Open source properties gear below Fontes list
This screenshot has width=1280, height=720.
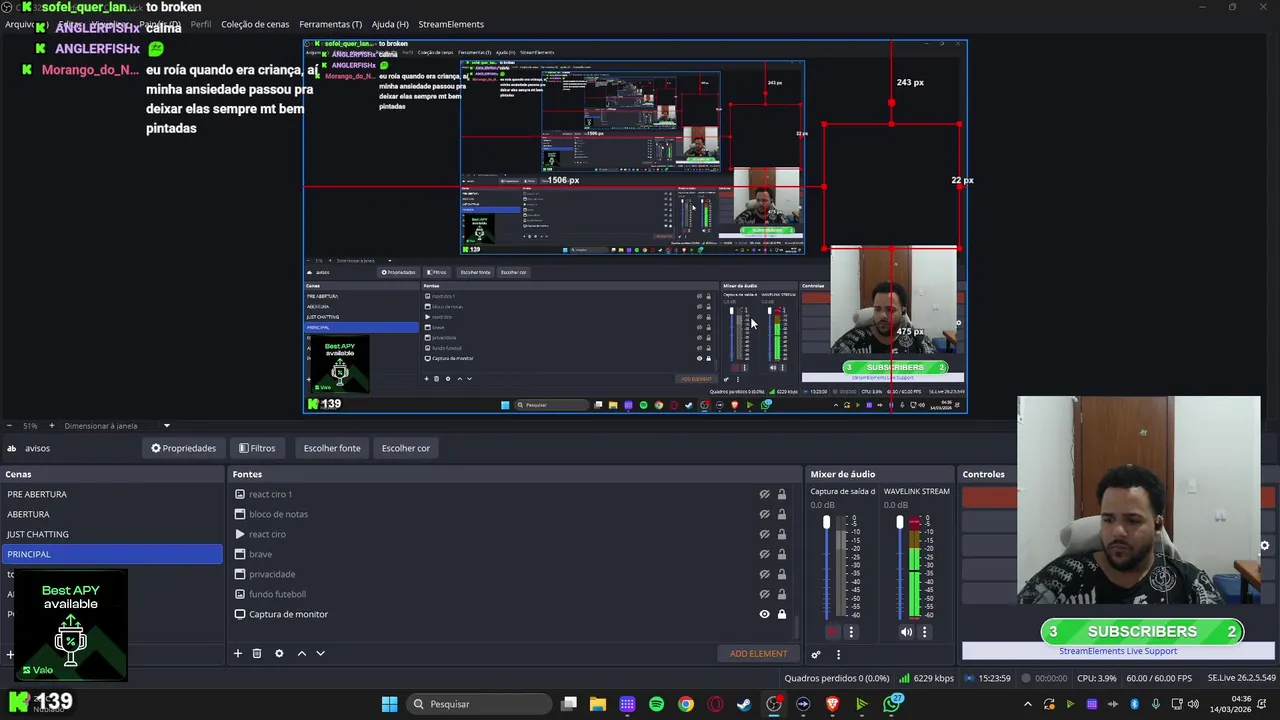tap(279, 653)
